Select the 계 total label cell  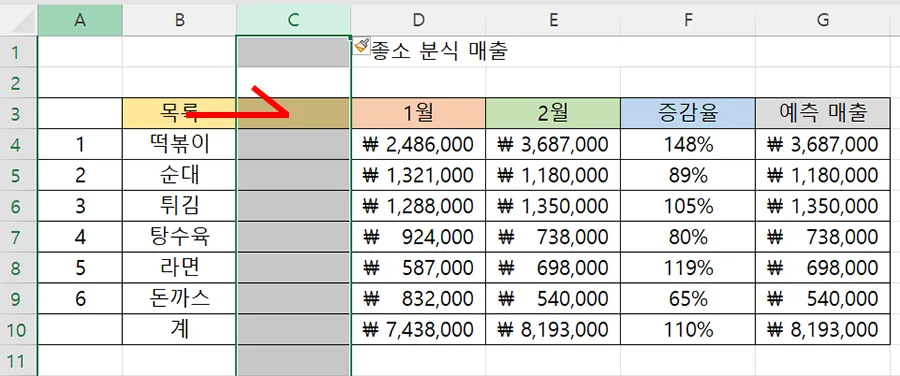[x=180, y=330]
